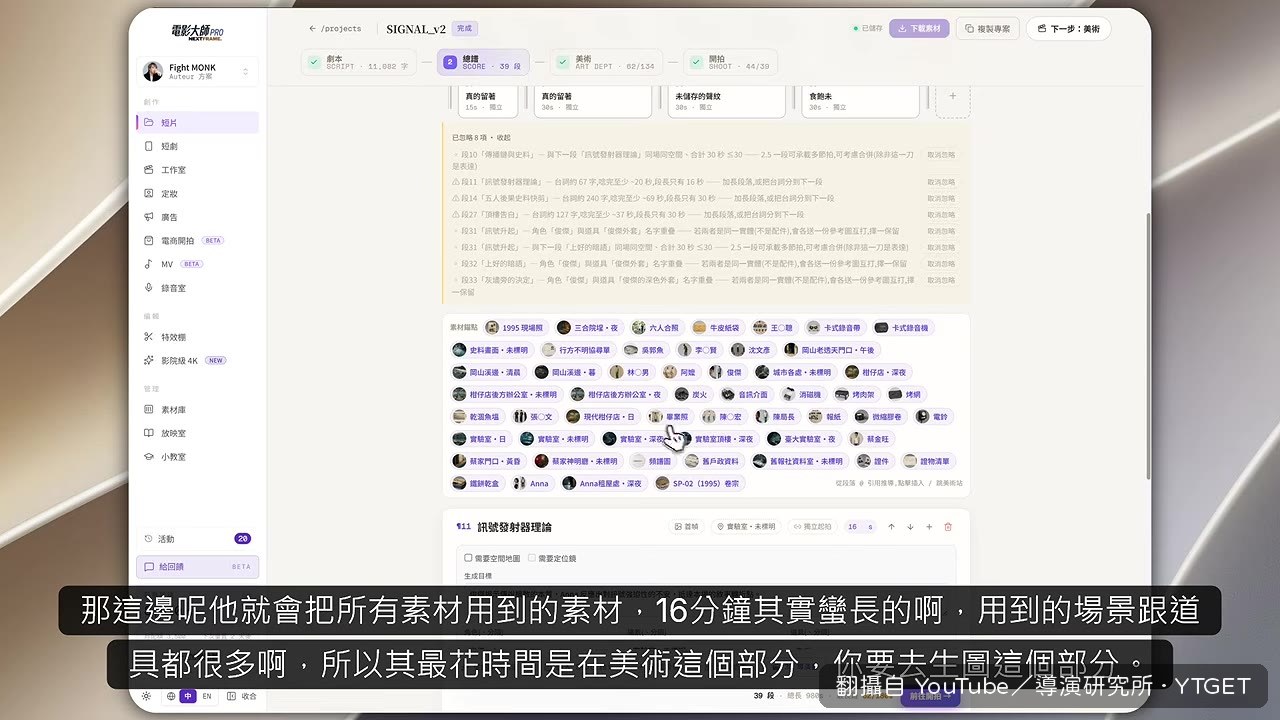Insert 臺大實驗室・夜 asset chip
The height and width of the screenshot is (720, 1280).
pos(803,439)
